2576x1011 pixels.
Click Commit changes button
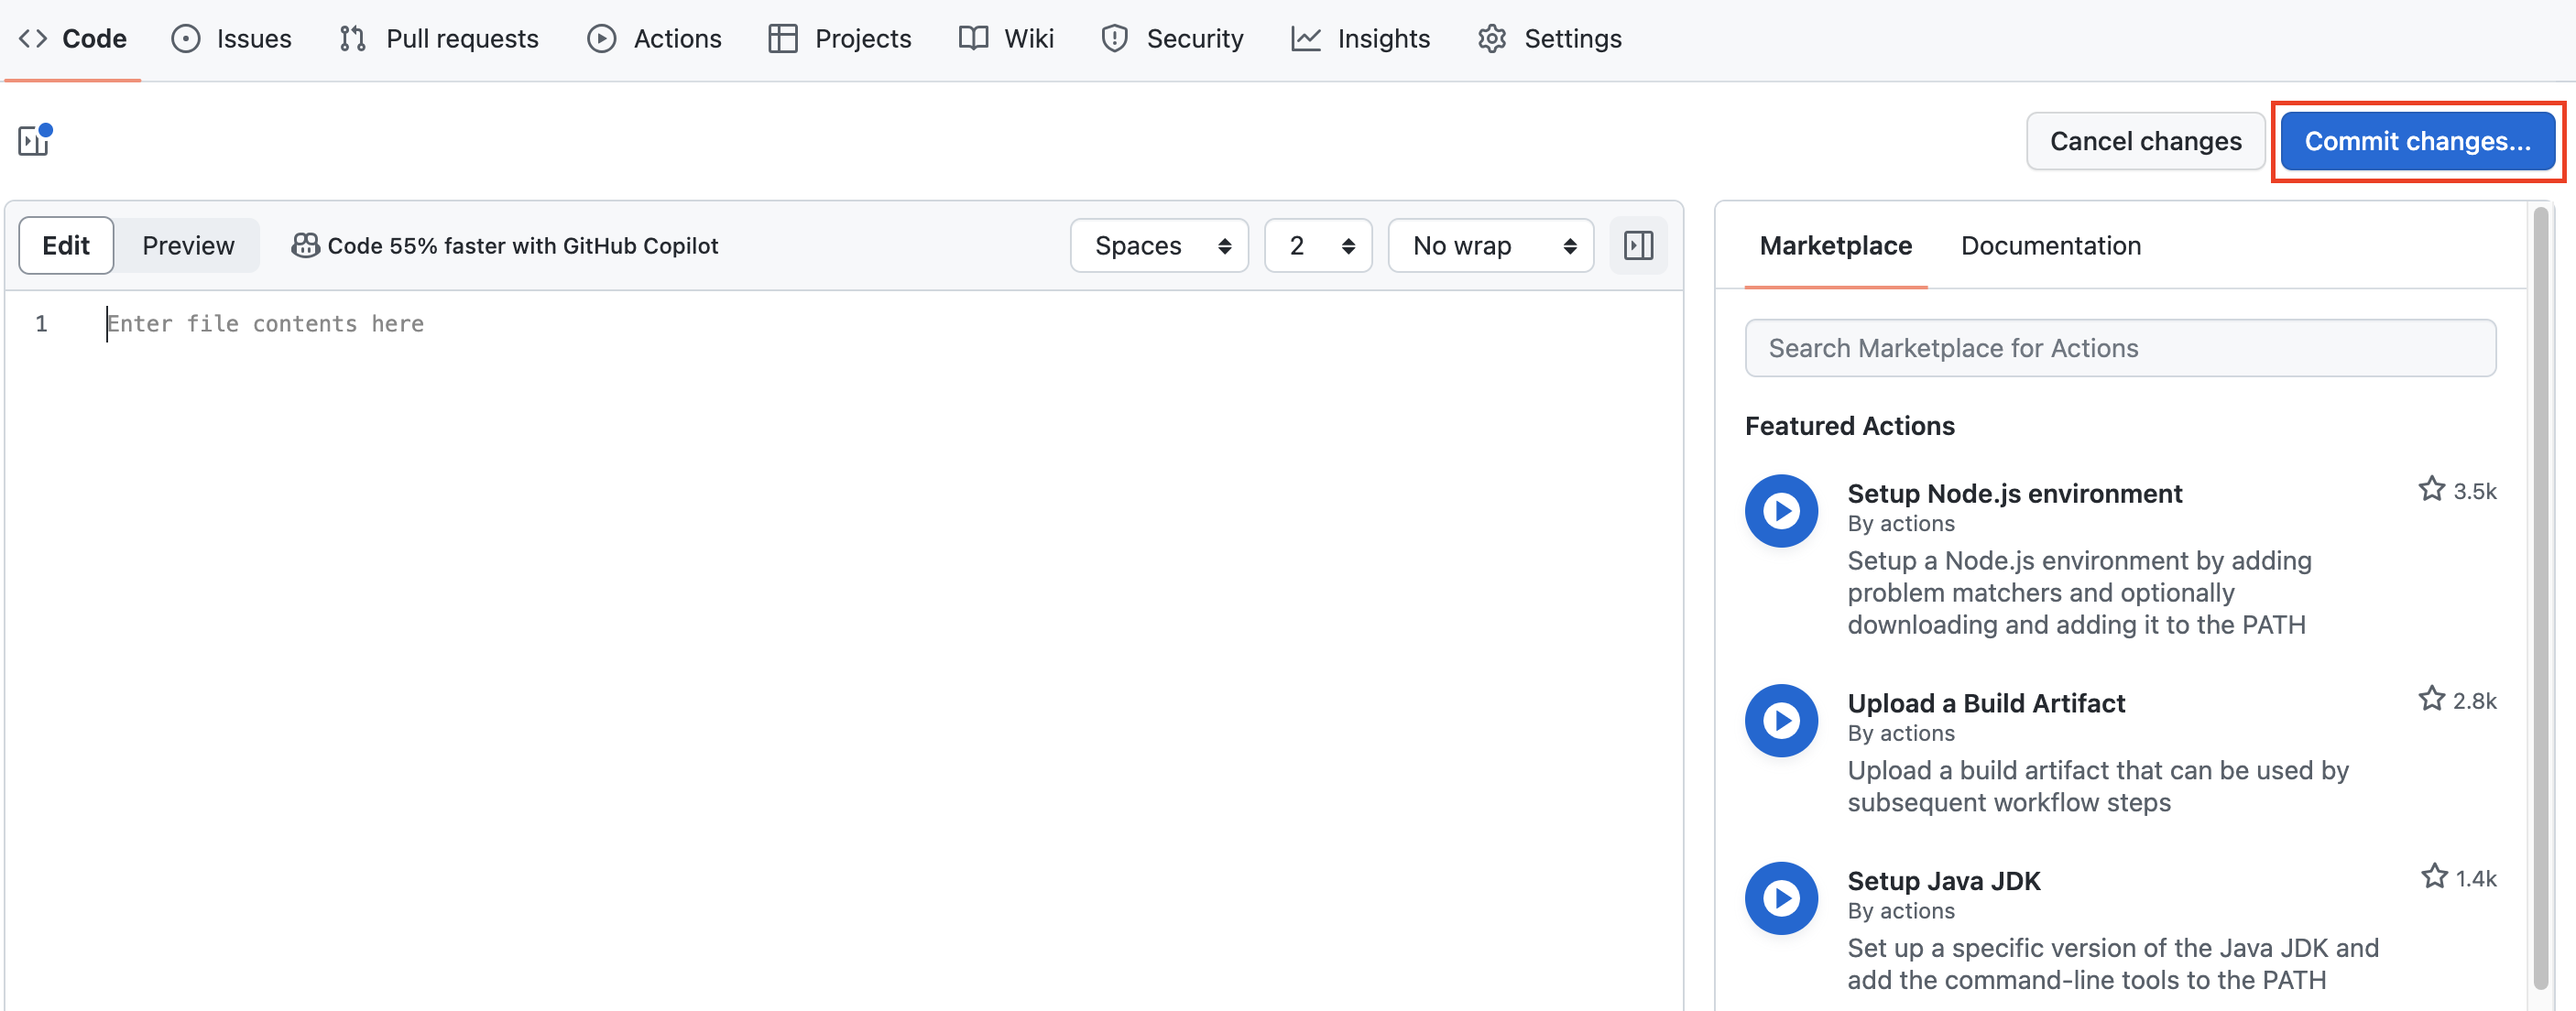[2417, 141]
